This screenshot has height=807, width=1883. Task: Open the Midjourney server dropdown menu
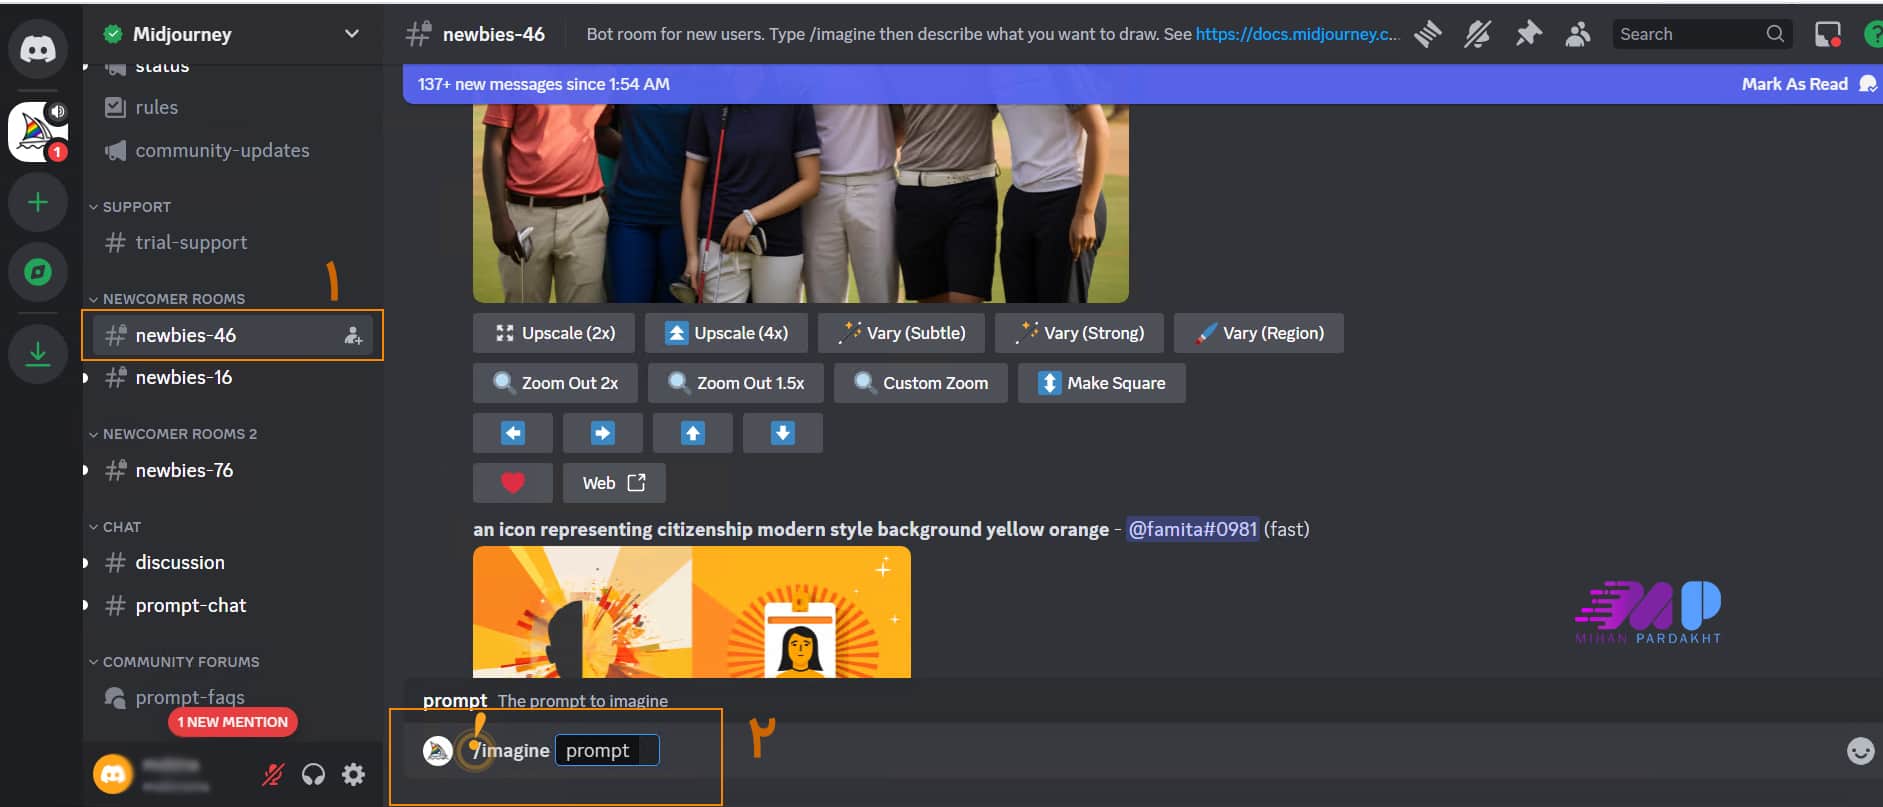point(351,34)
